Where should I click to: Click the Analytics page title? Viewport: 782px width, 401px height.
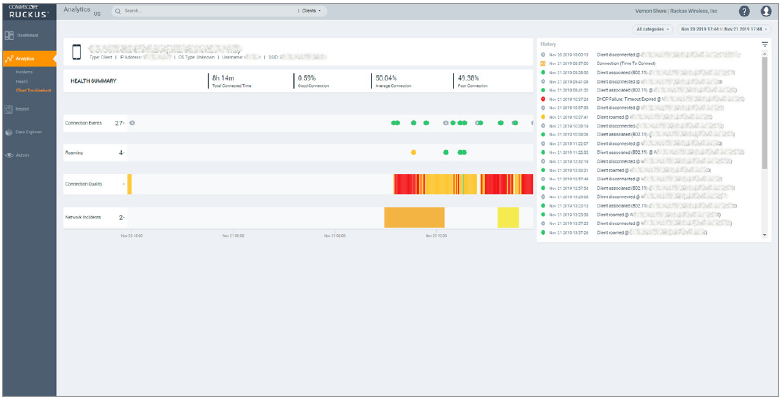click(x=77, y=10)
